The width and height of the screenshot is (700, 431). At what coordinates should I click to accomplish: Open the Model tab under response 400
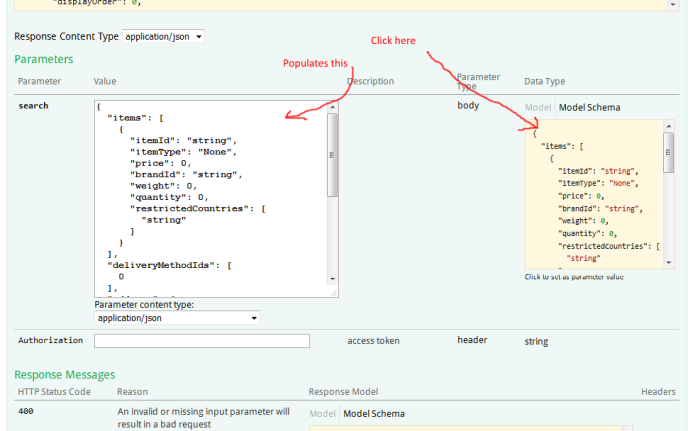click(x=322, y=414)
